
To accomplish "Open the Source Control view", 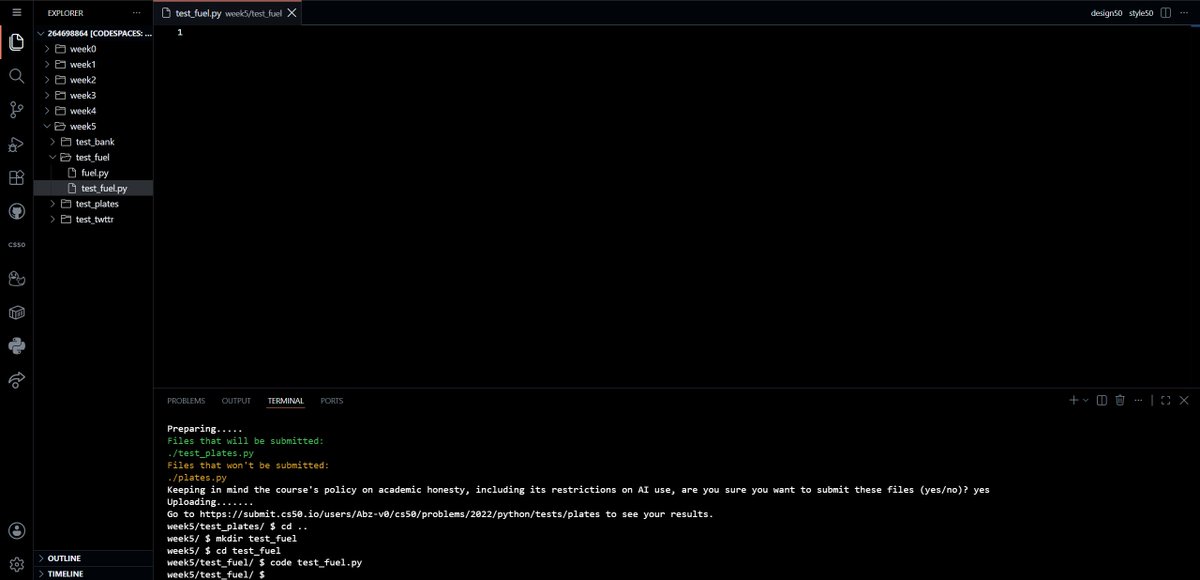I will click(x=16, y=110).
